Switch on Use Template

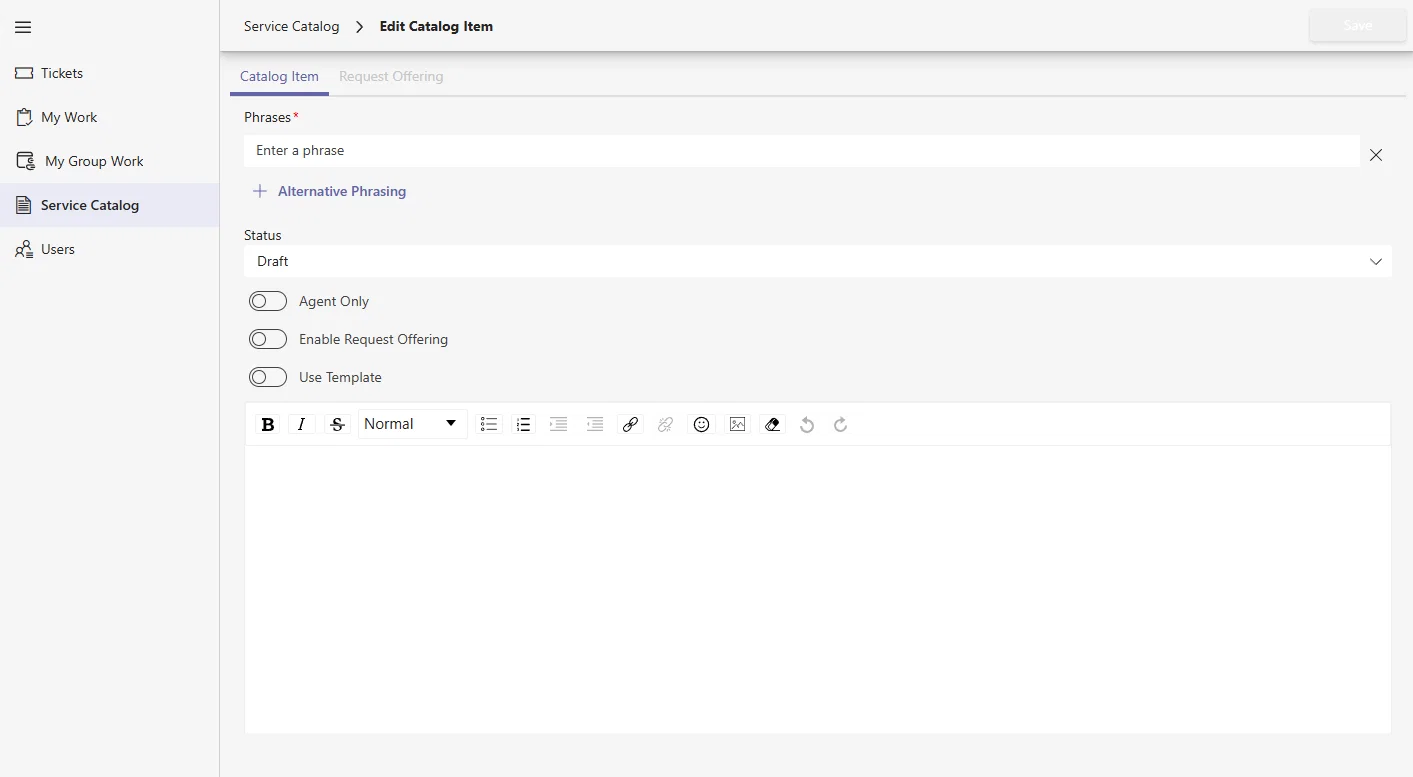(x=268, y=377)
